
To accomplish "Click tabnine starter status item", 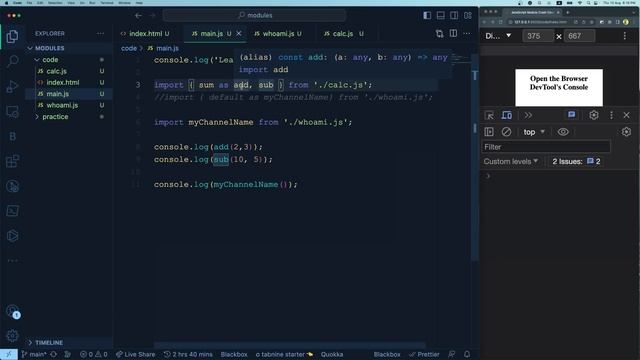I will point(284,354).
